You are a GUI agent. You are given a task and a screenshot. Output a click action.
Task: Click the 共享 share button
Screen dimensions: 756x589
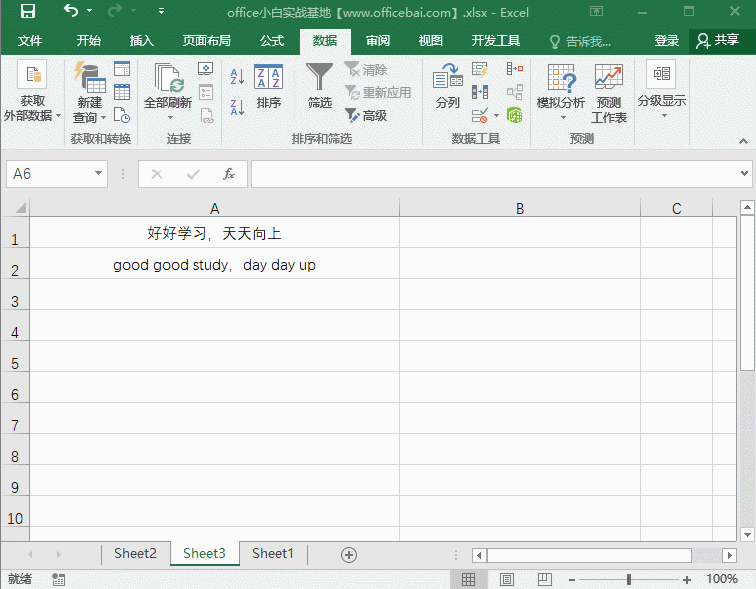(x=718, y=40)
